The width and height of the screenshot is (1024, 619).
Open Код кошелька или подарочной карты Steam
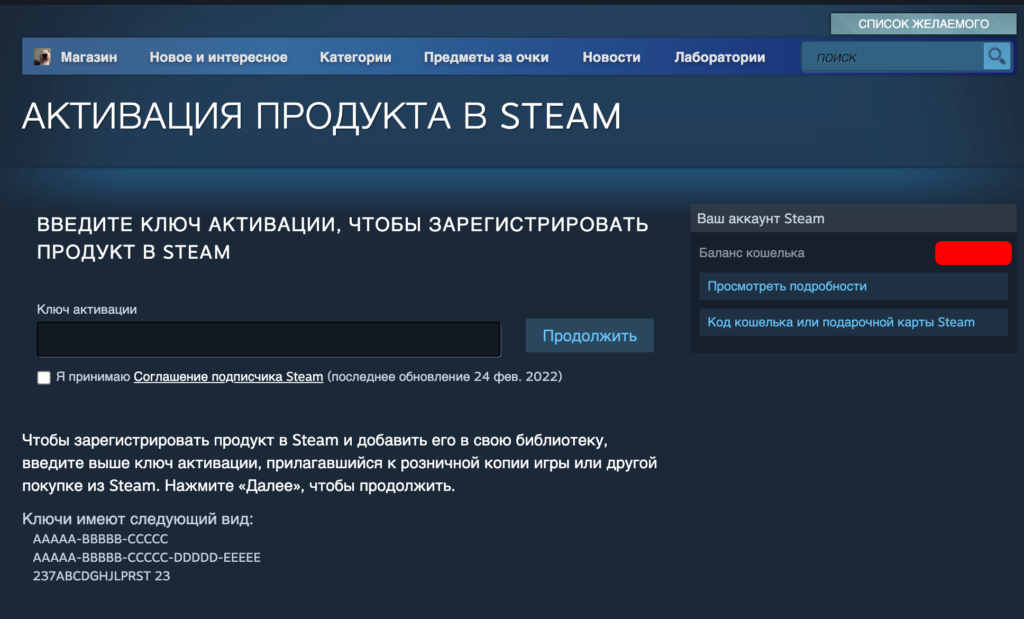(840, 322)
